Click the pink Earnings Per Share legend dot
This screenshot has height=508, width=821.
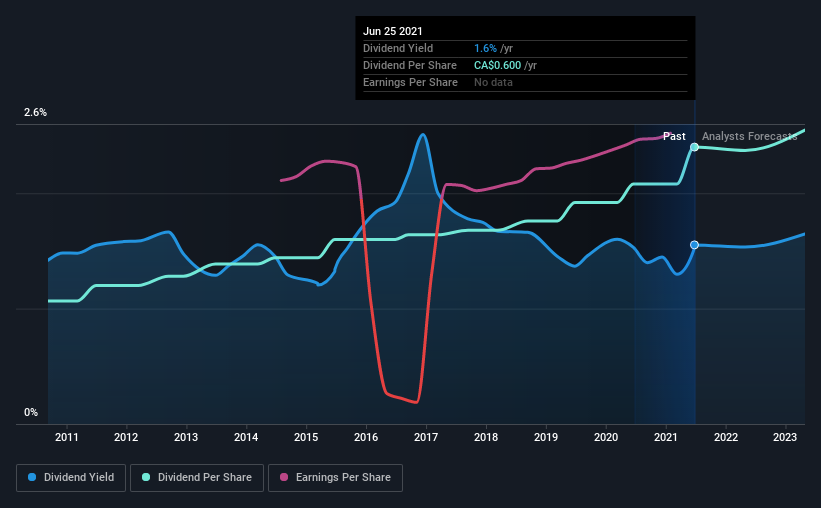point(284,477)
